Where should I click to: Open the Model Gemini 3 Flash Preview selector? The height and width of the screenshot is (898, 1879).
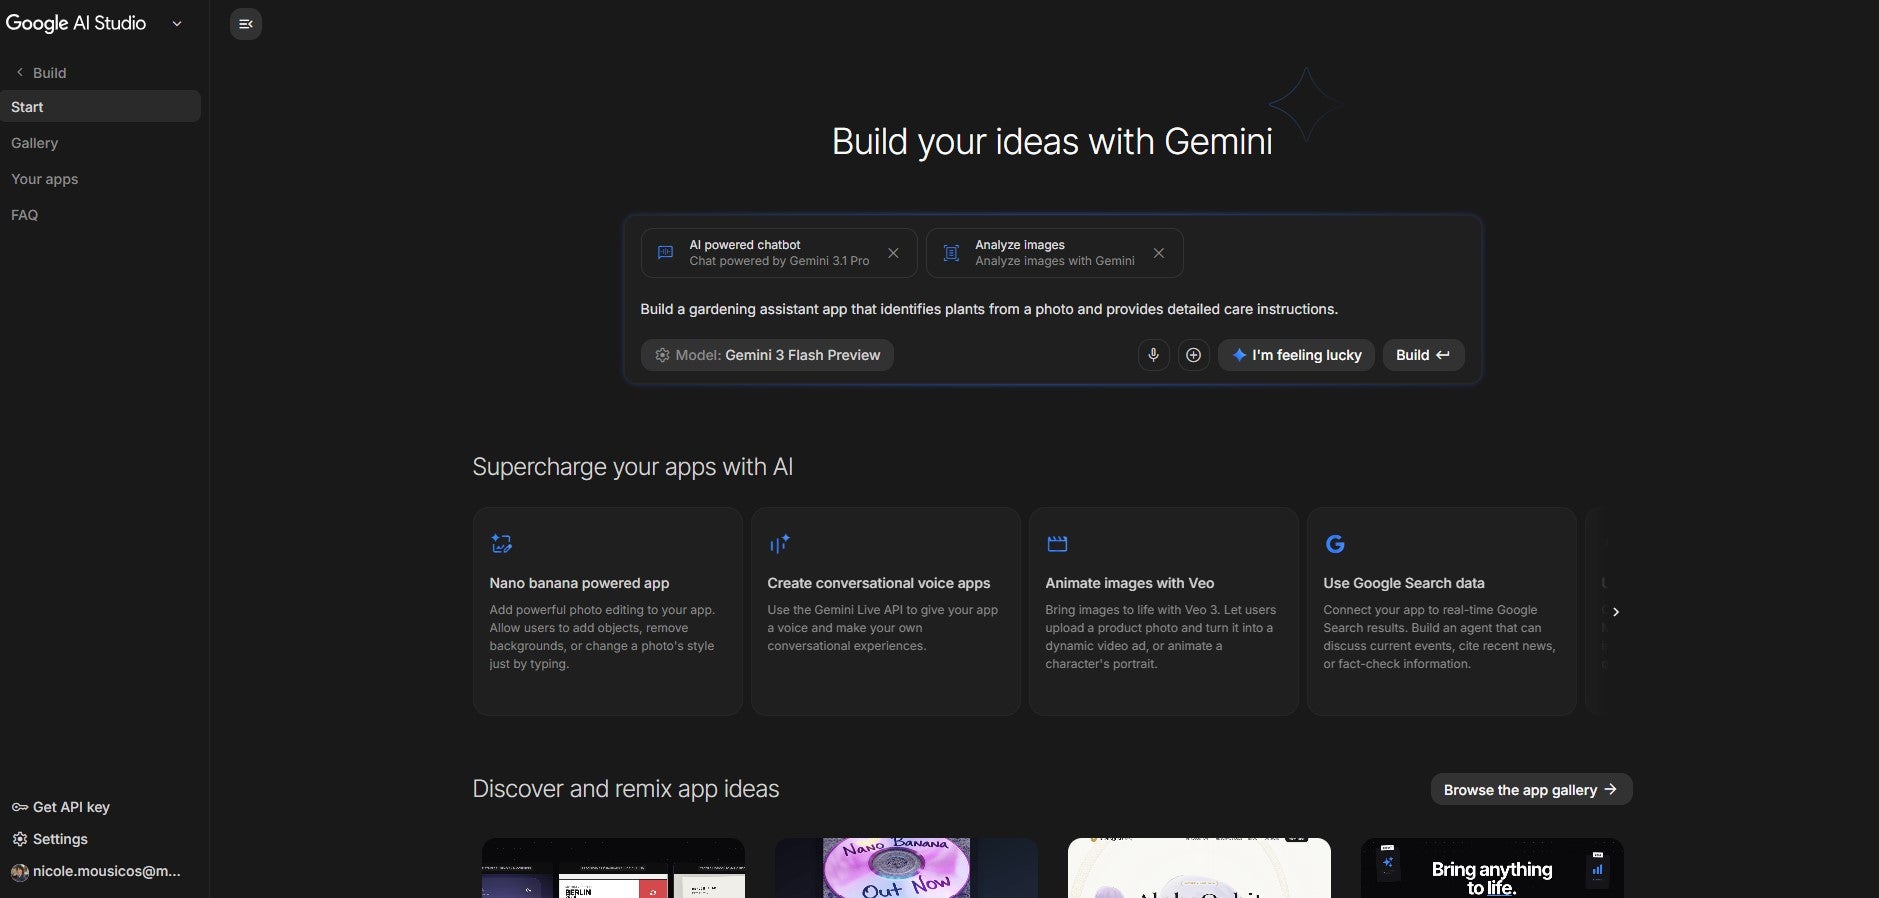click(x=767, y=355)
